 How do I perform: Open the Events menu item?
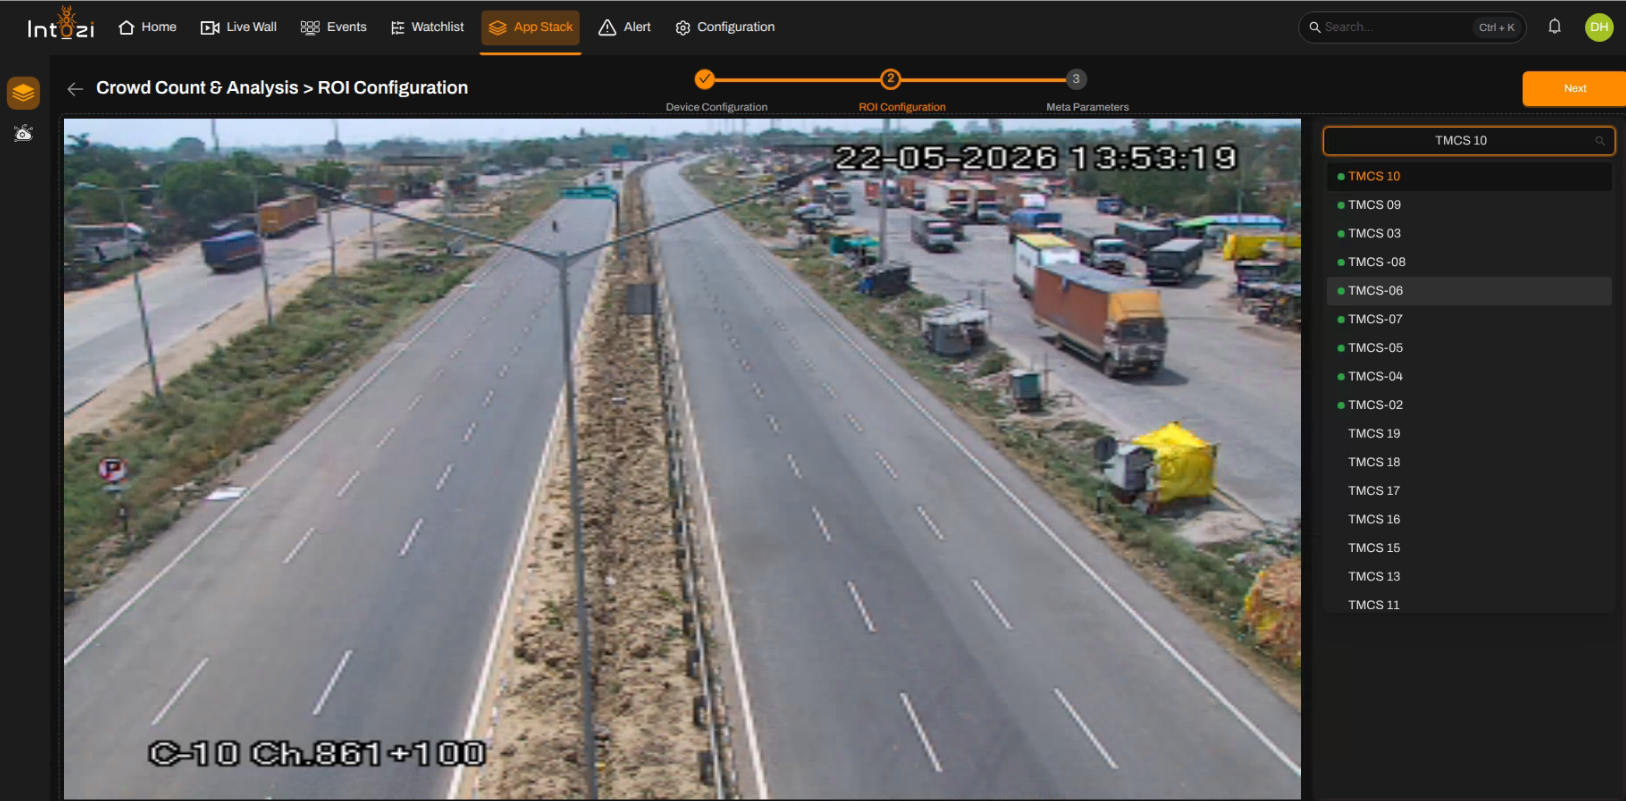pyautogui.click(x=334, y=27)
